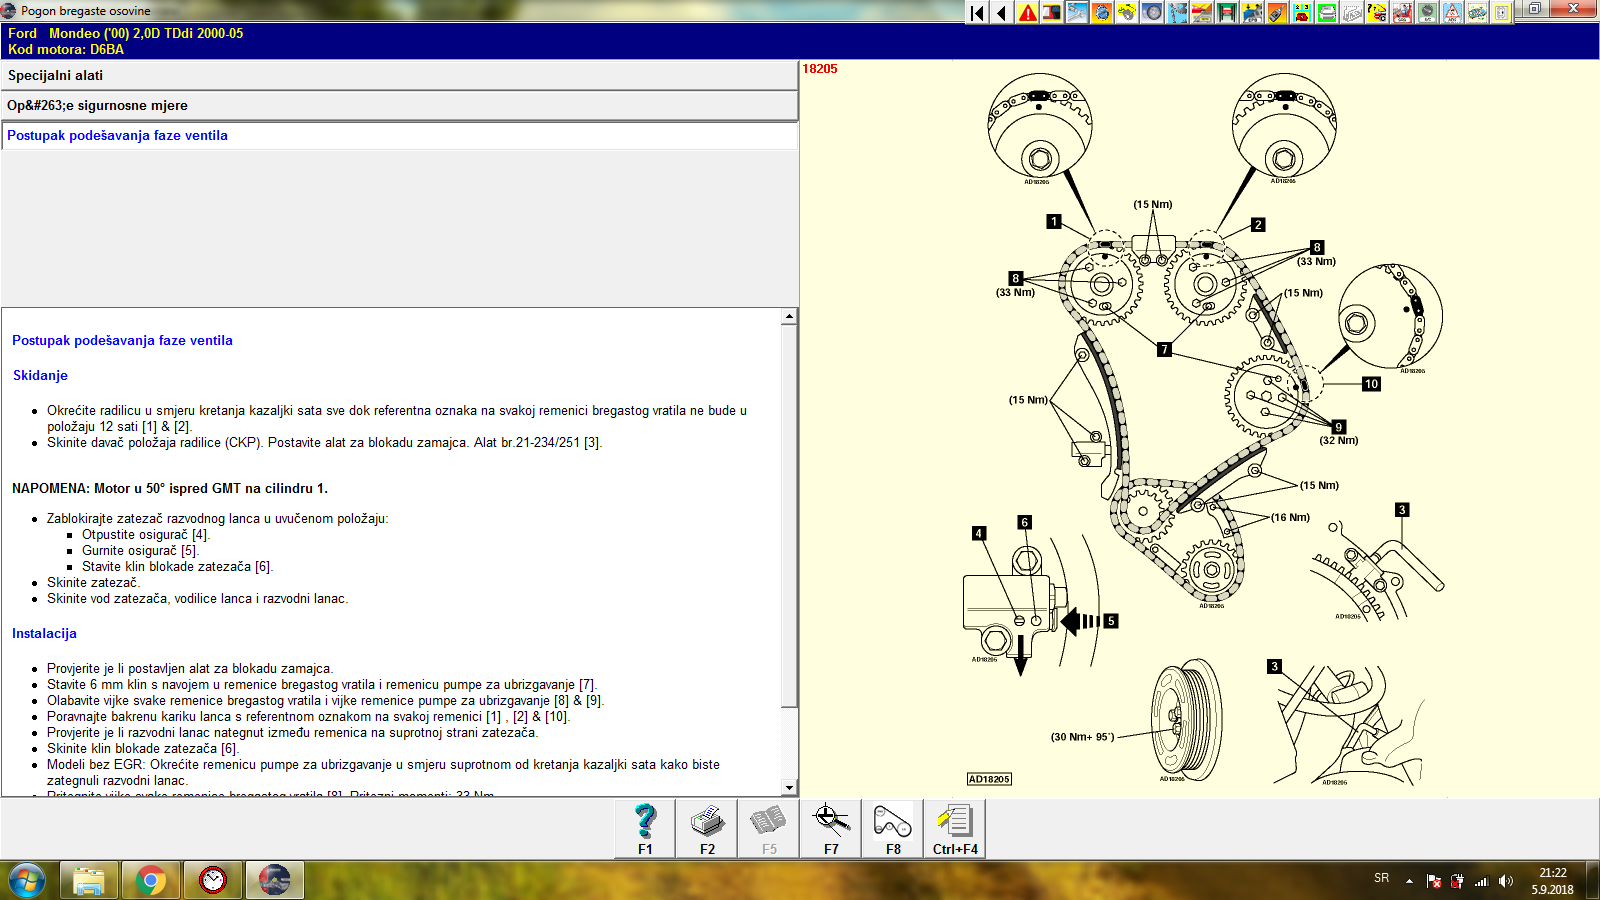
Task: Click 'Gurnite osigurač [5].' step
Action: click(x=140, y=550)
